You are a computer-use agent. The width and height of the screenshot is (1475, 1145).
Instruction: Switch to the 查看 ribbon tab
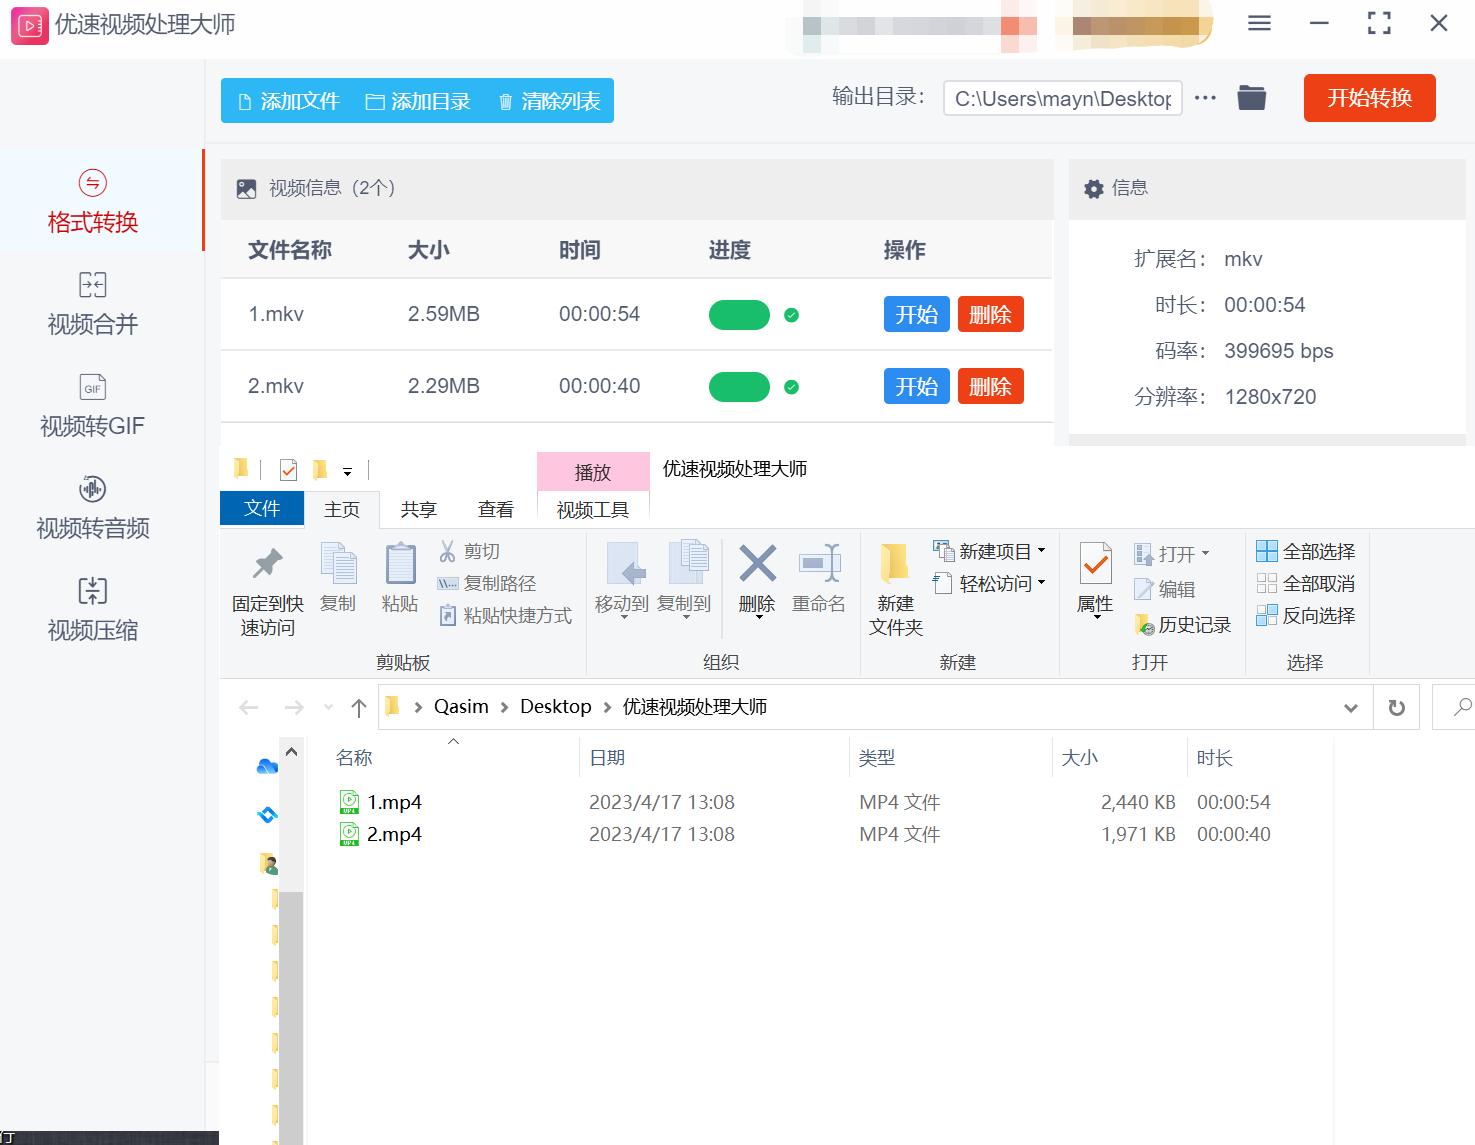tap(496, 509)
